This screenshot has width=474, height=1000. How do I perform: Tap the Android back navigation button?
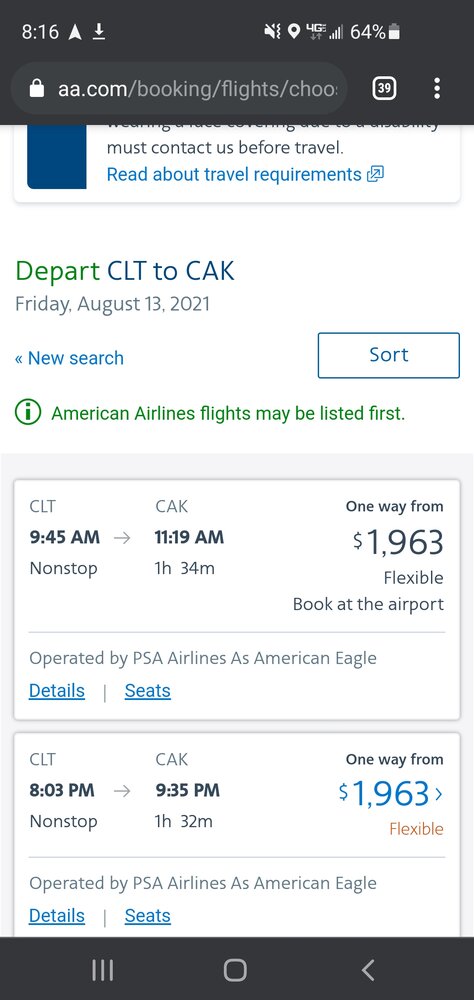click(368, 970)
